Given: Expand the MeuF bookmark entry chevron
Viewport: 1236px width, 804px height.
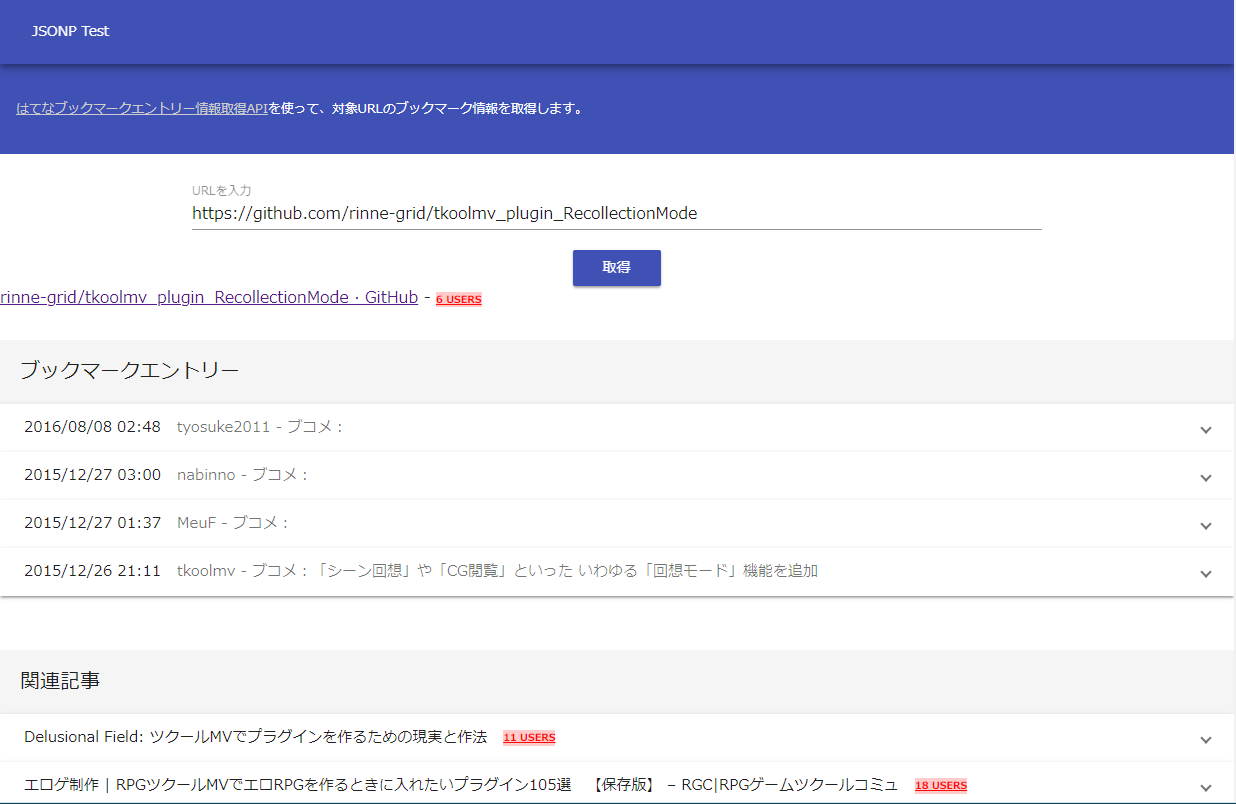Looking at the screenshot, I should (1205, 525).
